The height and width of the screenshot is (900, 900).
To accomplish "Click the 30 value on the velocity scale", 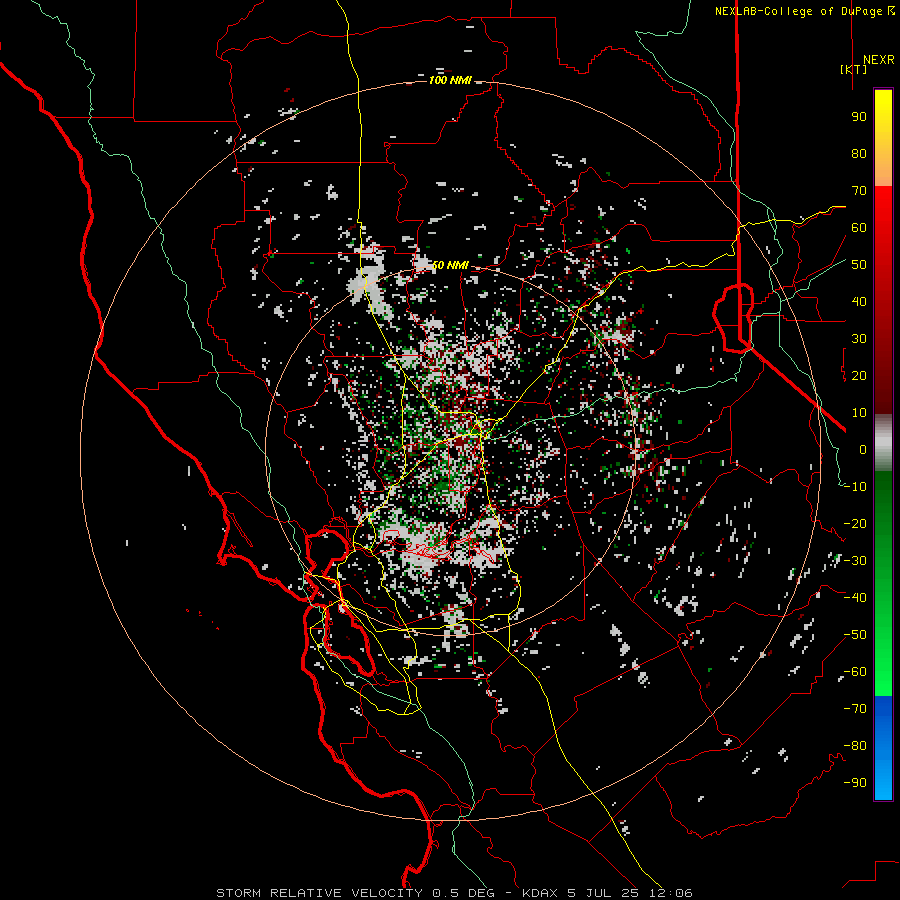I will [x=859, y=339].
